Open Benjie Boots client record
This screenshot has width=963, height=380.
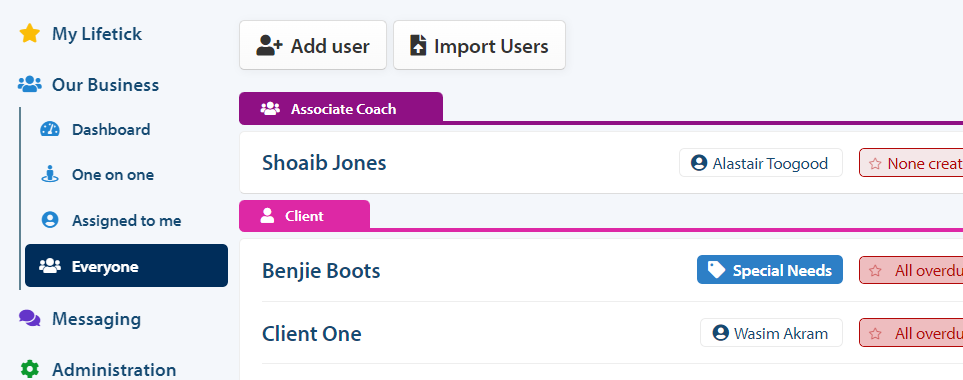(321, 271)
